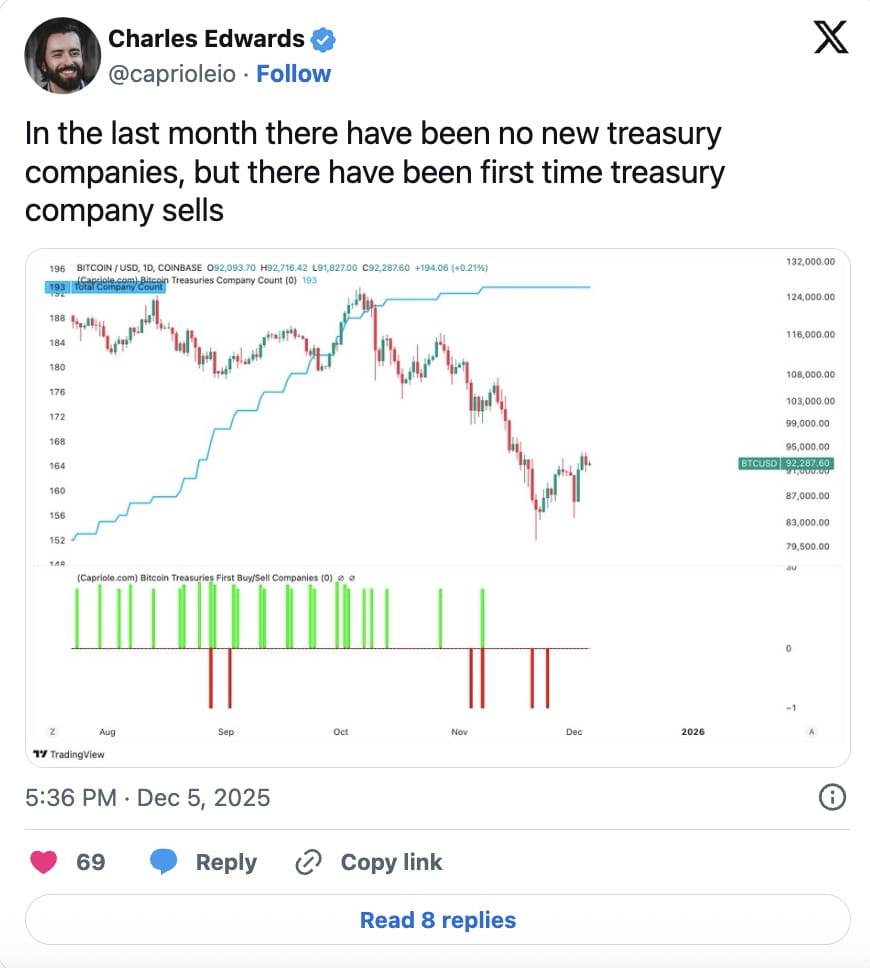Follow the @caprioleio account
Image resolution: width=870 pixels, height=968 pixels.
(294, 74)
